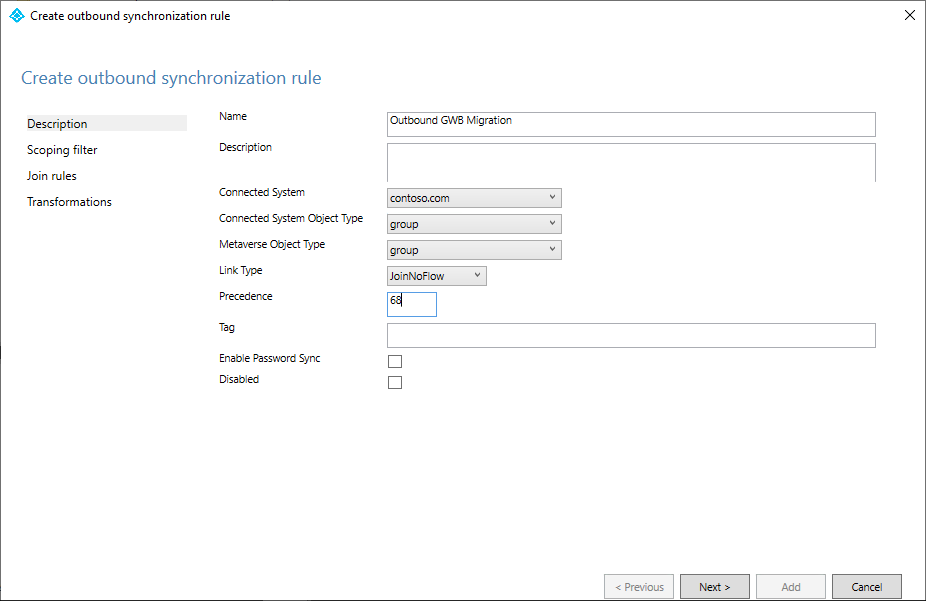Viewport: 926px width, 601px height.
Task: Edit the Name field 'Outbound GWB Migration'
Action: [631, 125]
